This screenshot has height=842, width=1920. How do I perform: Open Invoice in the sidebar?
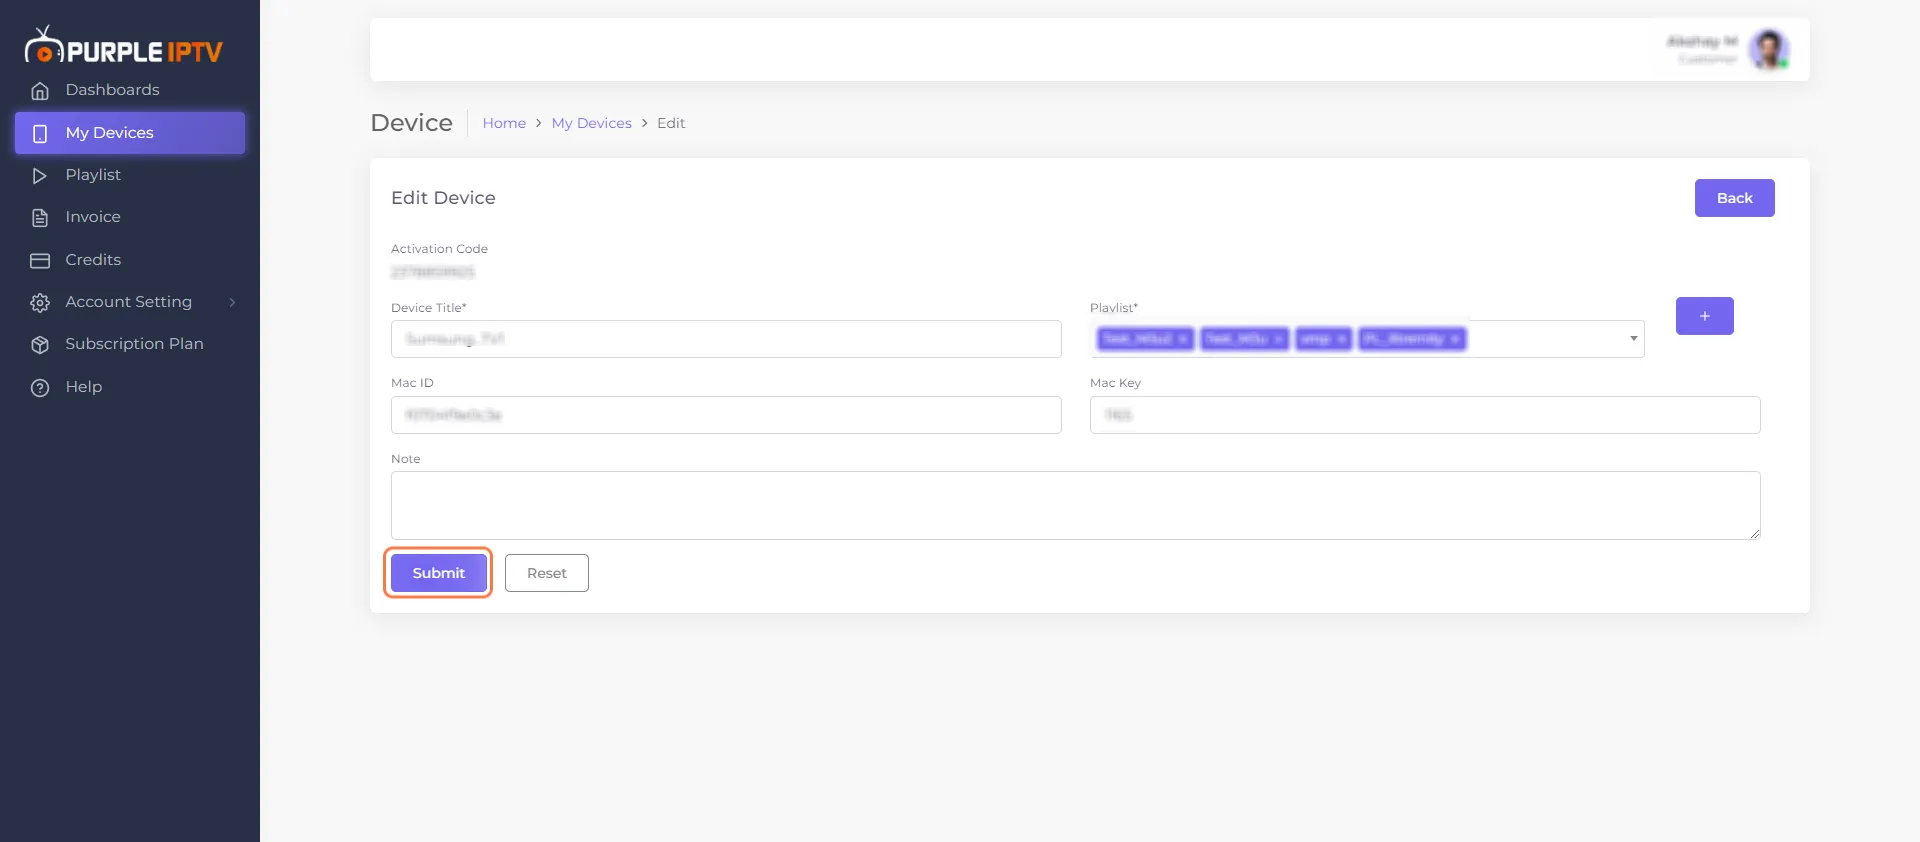(x=130, y=217)
